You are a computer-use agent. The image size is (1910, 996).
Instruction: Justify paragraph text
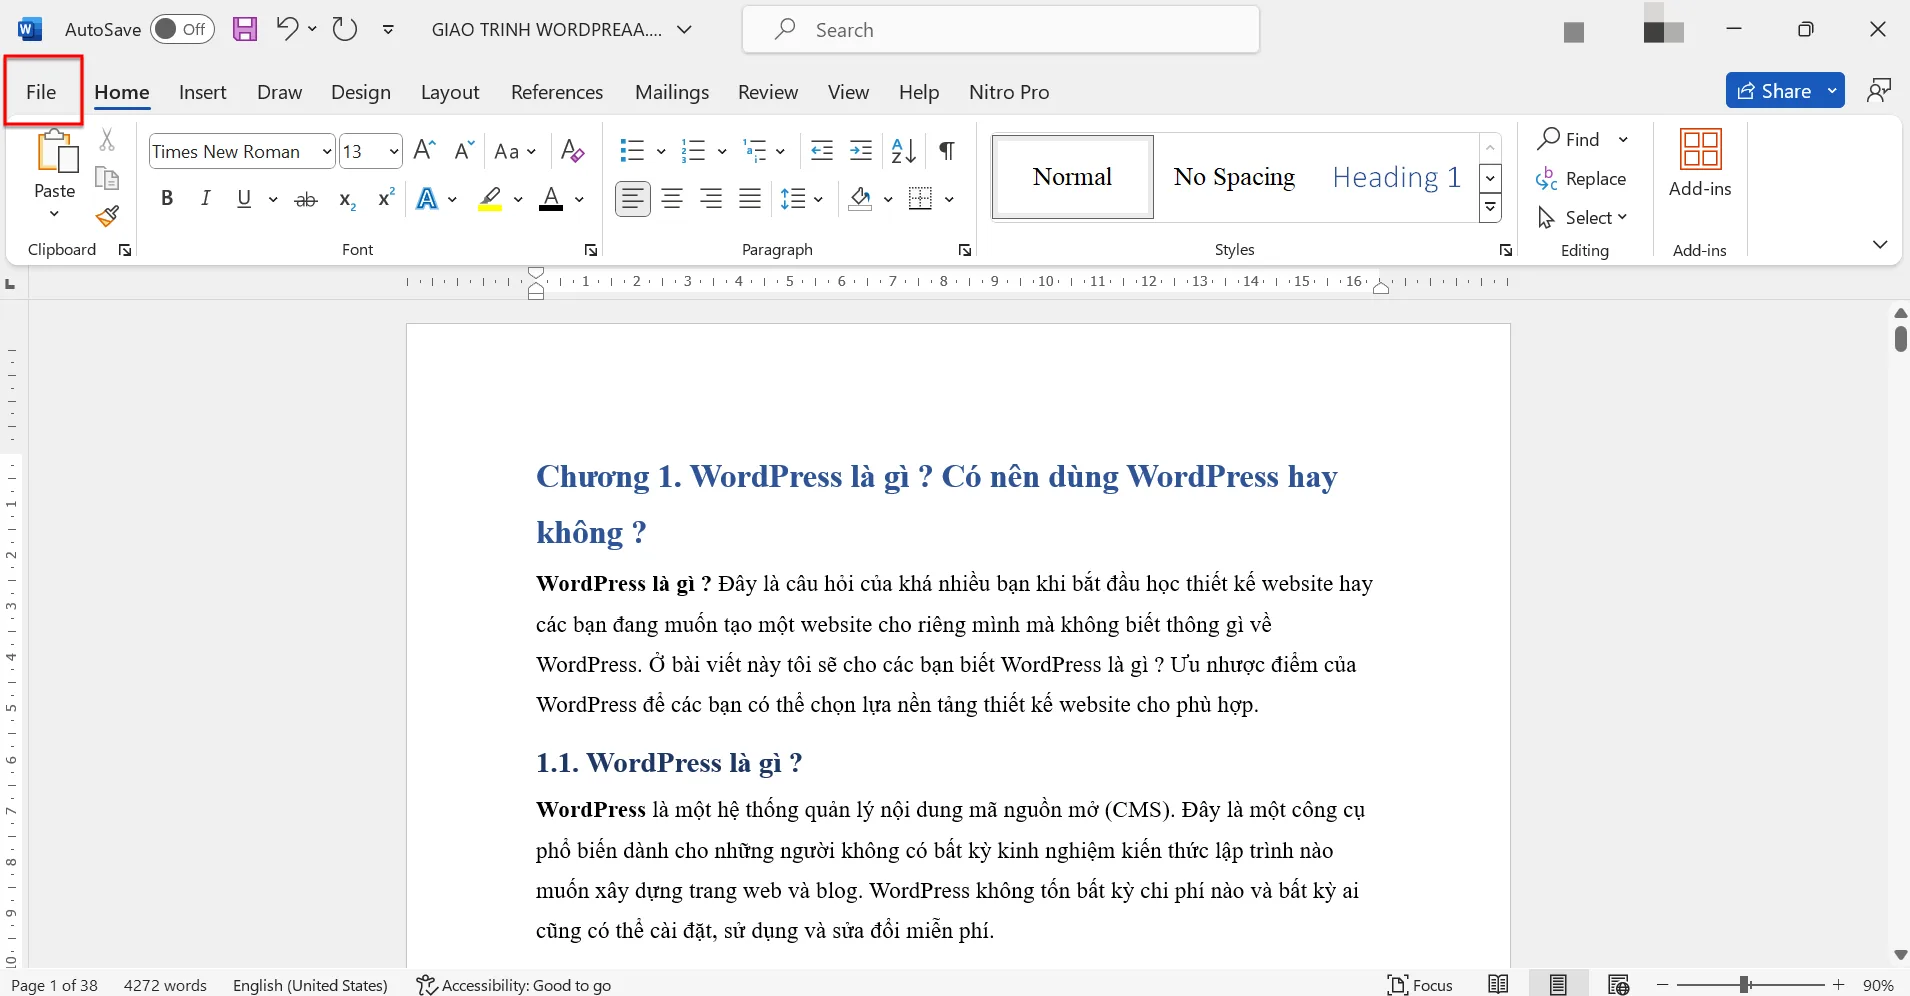[x=750, y=198]
